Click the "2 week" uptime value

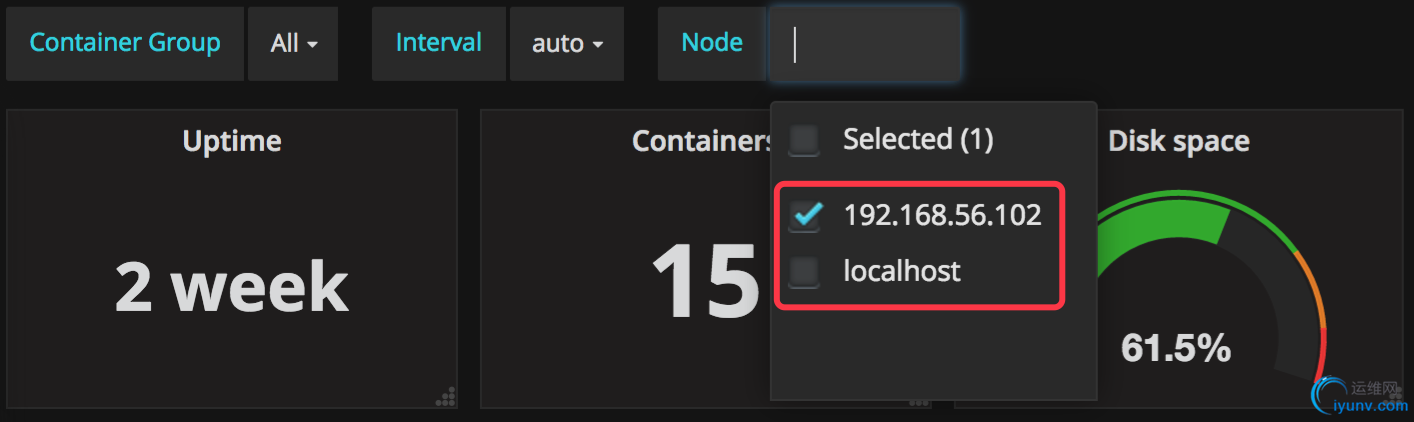click(231, 287)
